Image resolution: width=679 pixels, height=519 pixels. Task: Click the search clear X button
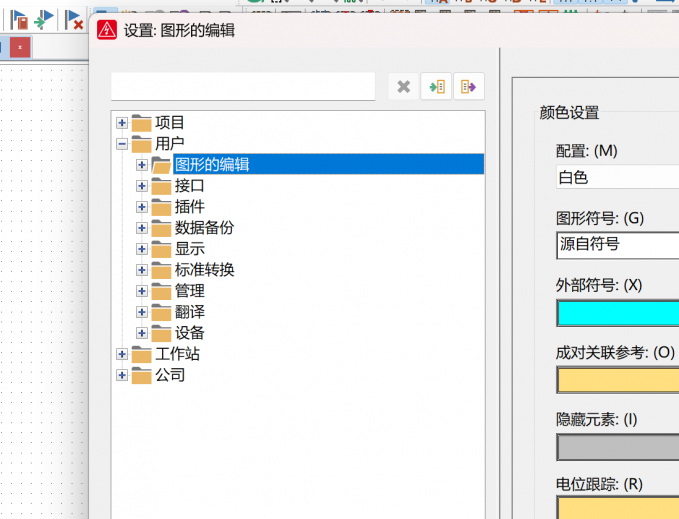404,87
